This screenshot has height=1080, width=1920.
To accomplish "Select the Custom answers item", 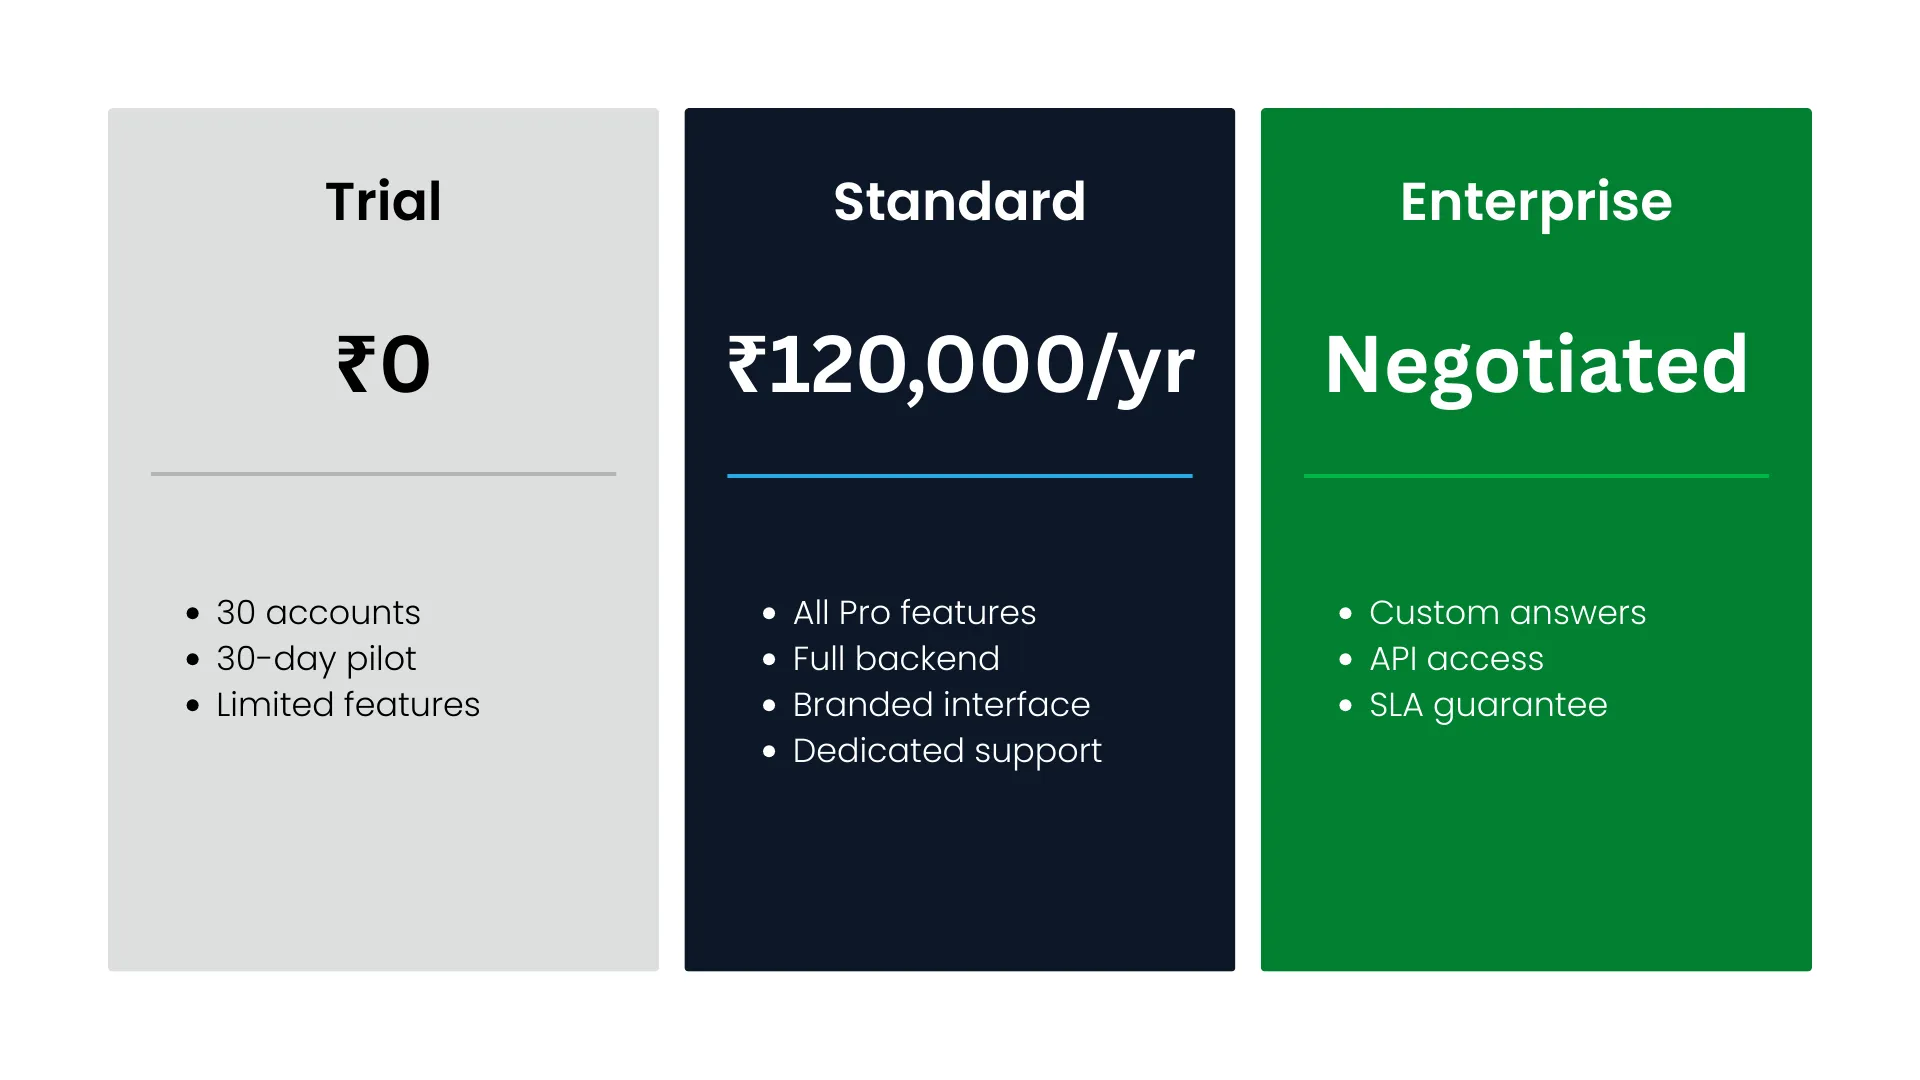I will (x=1507, y=612).
